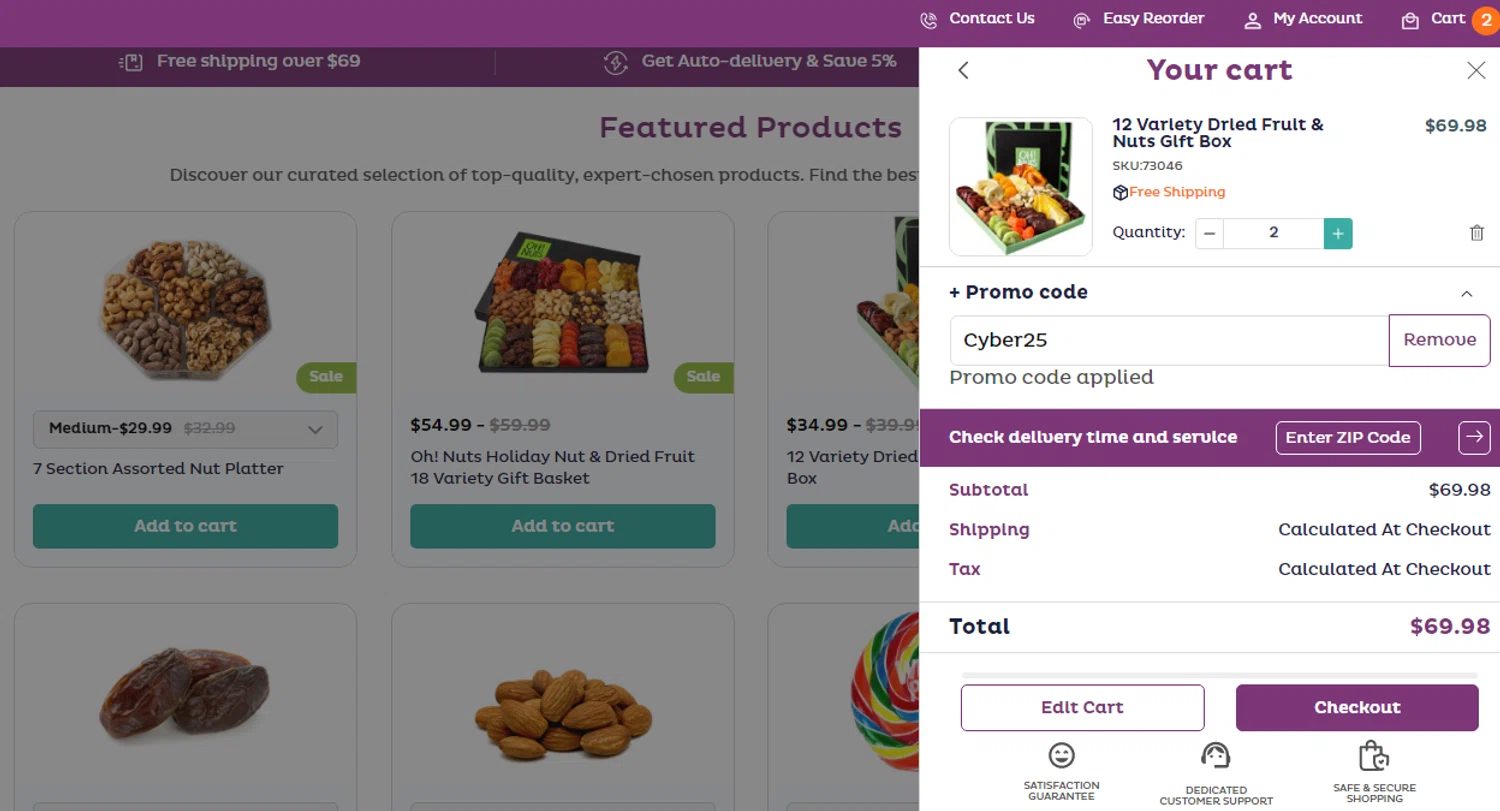Screen dimensions: 1500x811
Task: Open the dried fruit gift box thumbnail
Action: click(1020, 187)
